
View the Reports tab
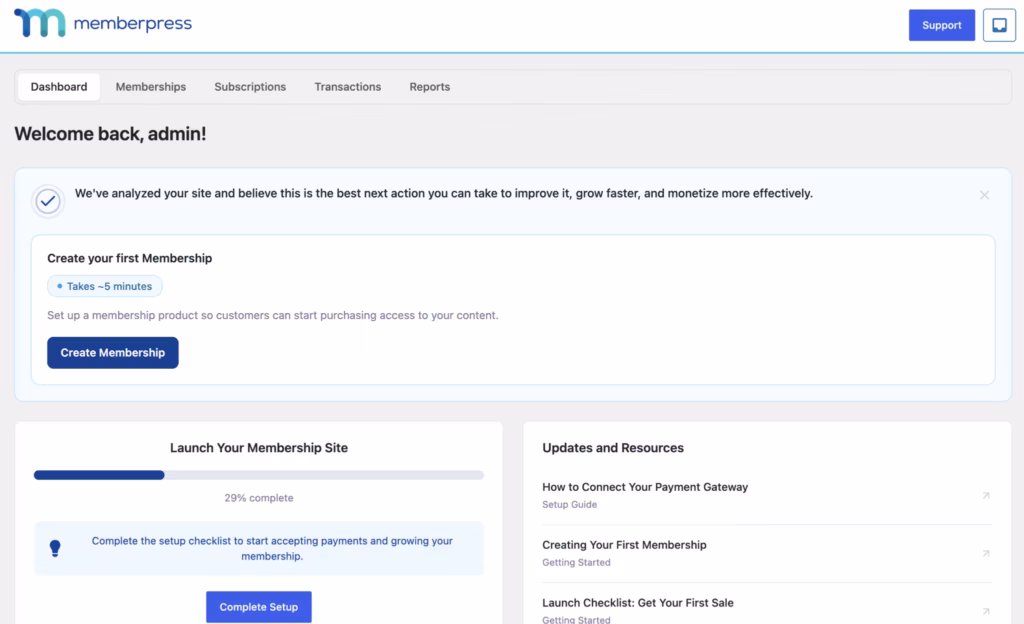tap(430, 87)
